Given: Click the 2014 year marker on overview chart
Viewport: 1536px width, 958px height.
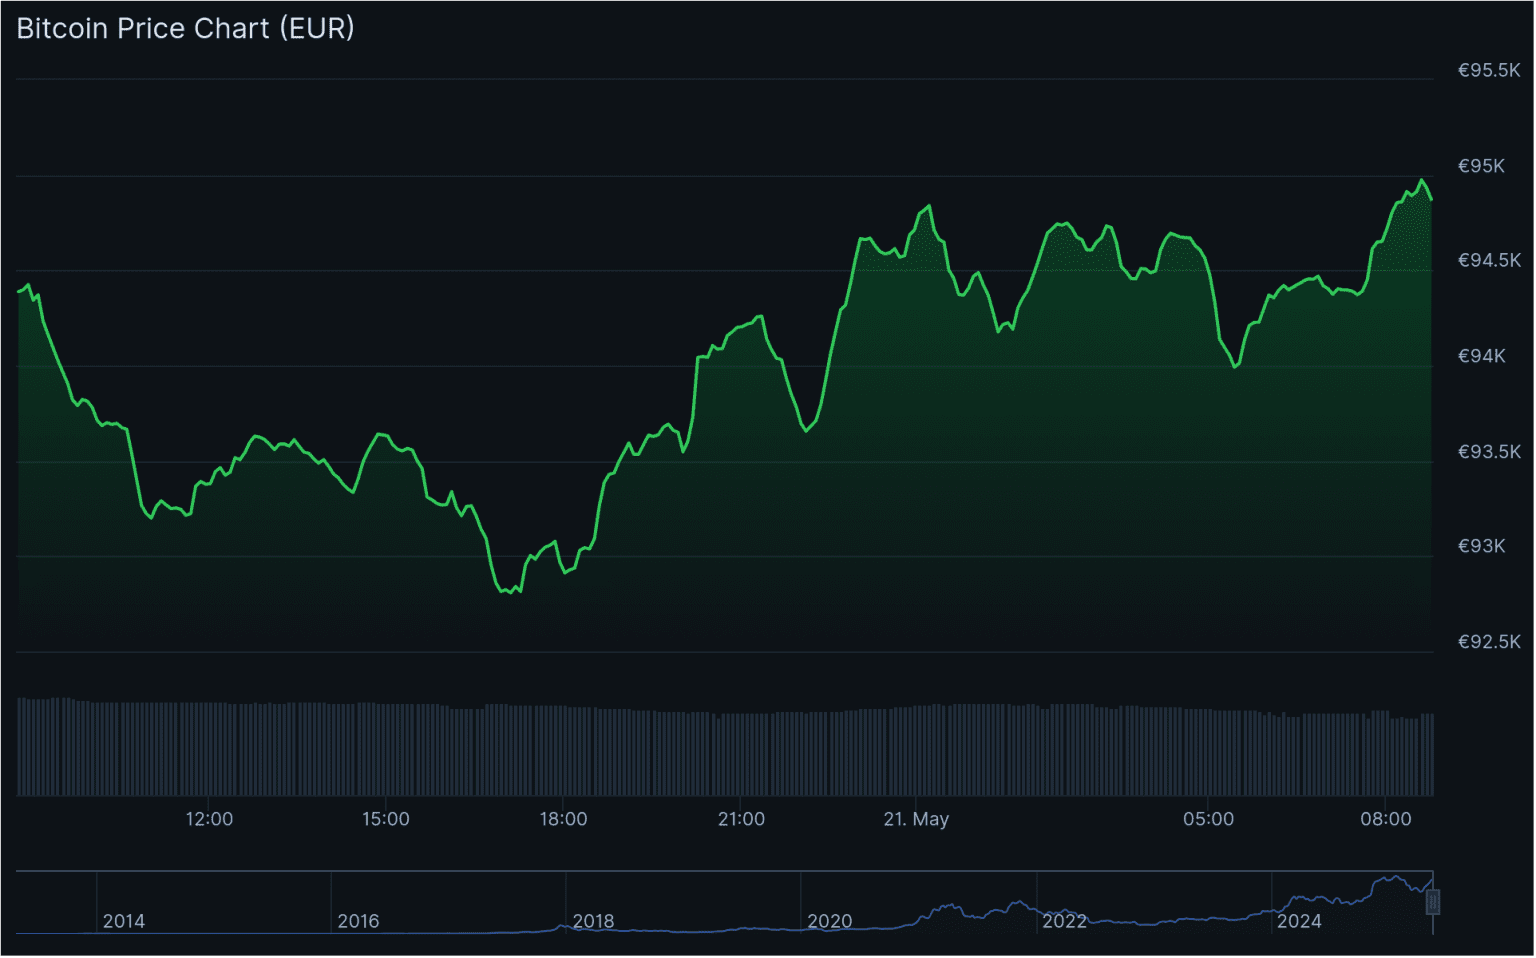Looking at the screenshot, I should point(124,921).
